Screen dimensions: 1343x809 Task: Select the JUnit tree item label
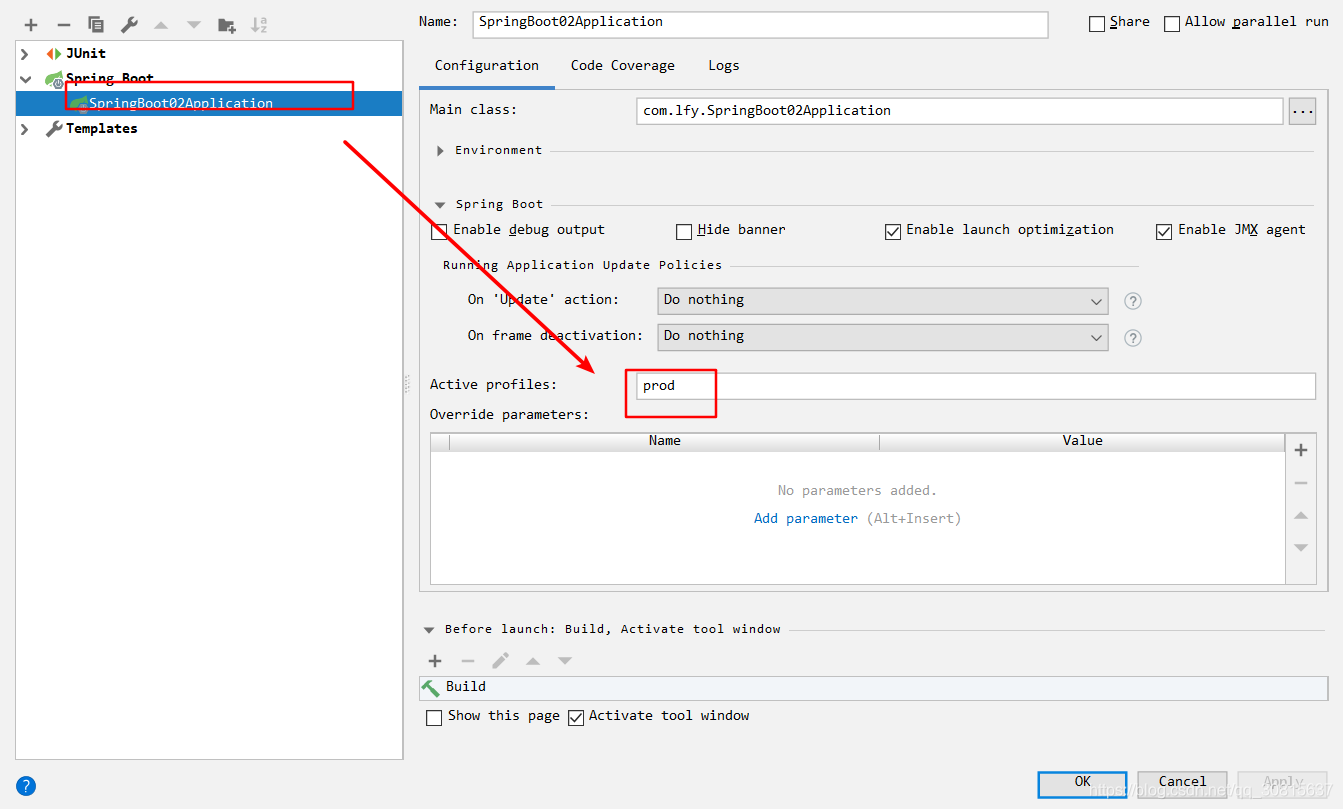point(86,54)
